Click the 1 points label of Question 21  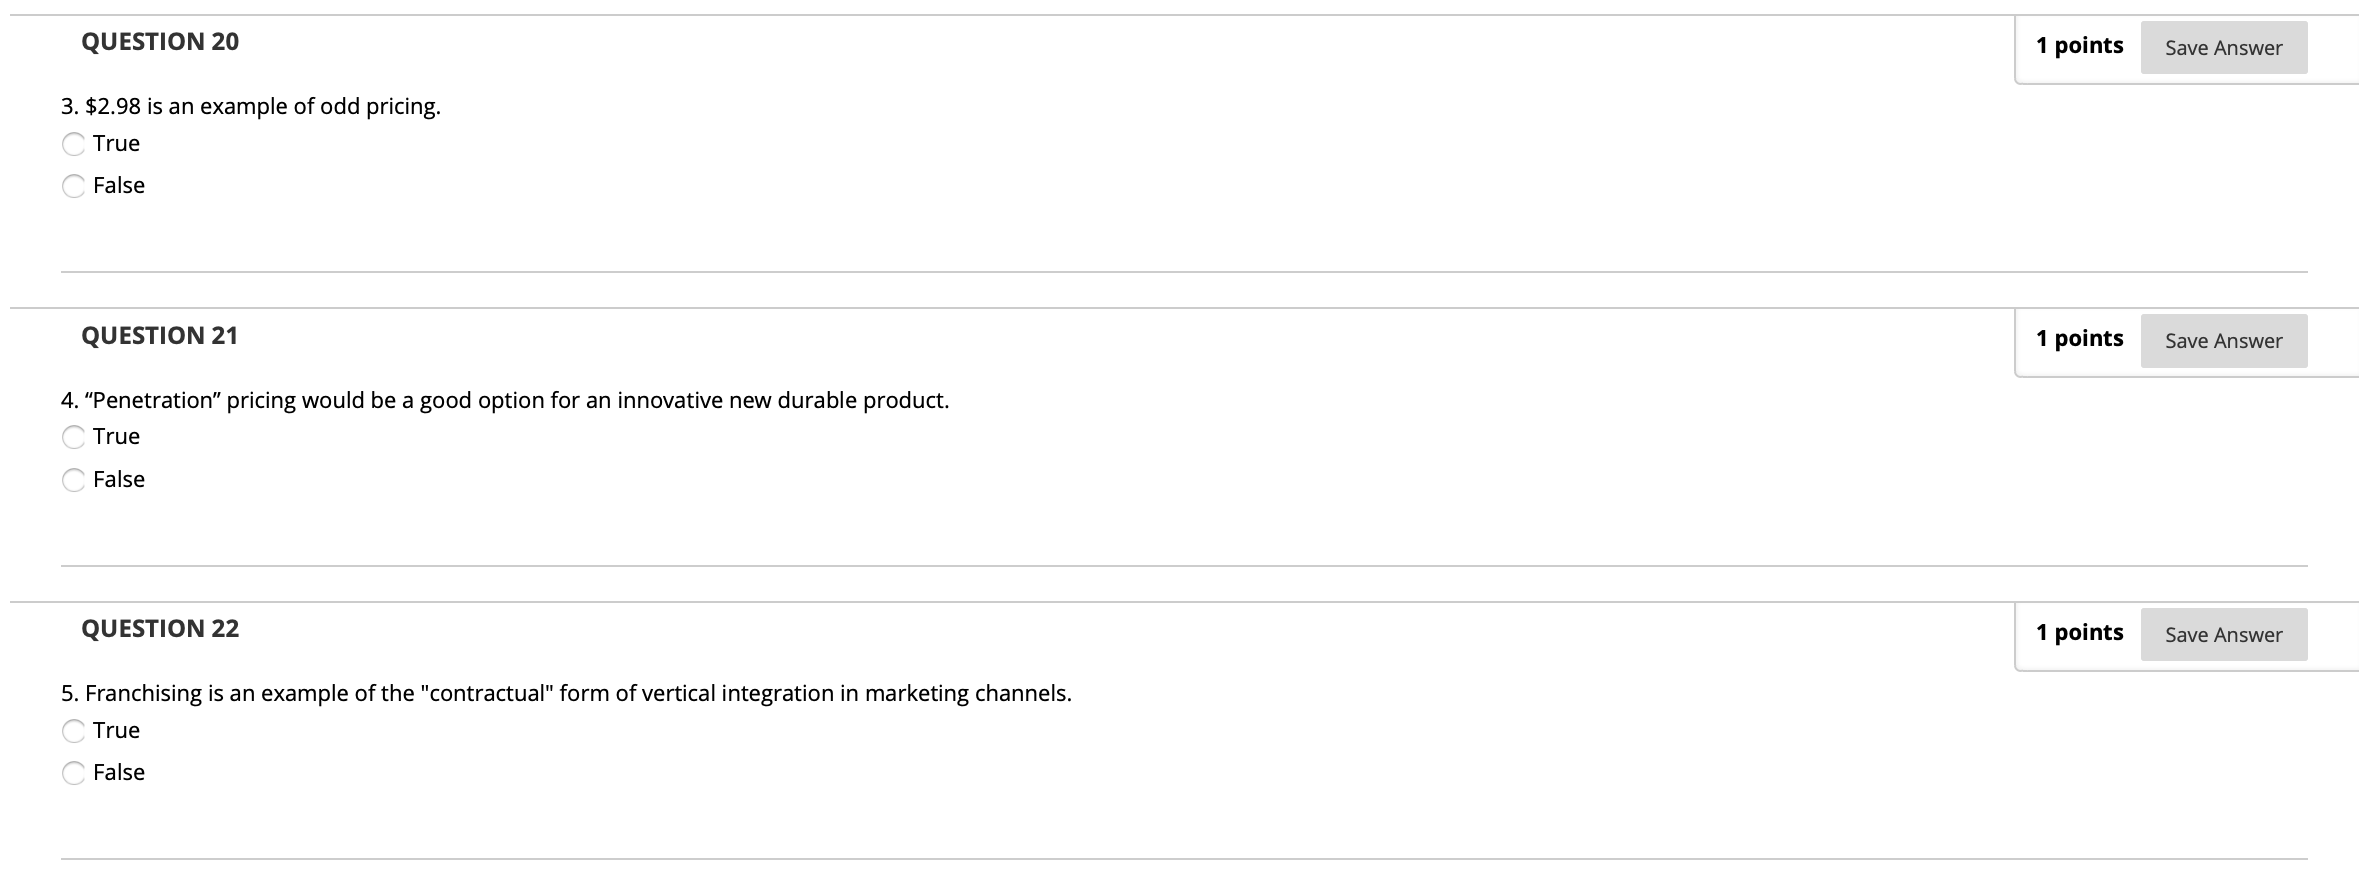(2079, 339)
